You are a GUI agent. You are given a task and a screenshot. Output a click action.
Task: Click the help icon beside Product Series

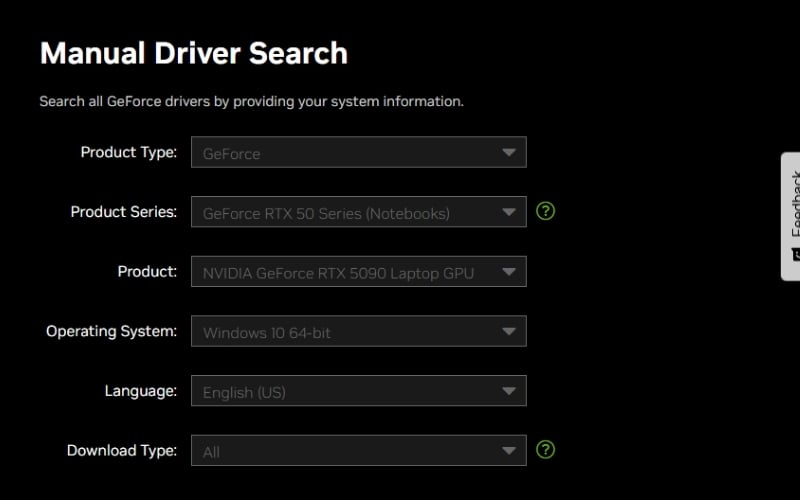545,211
